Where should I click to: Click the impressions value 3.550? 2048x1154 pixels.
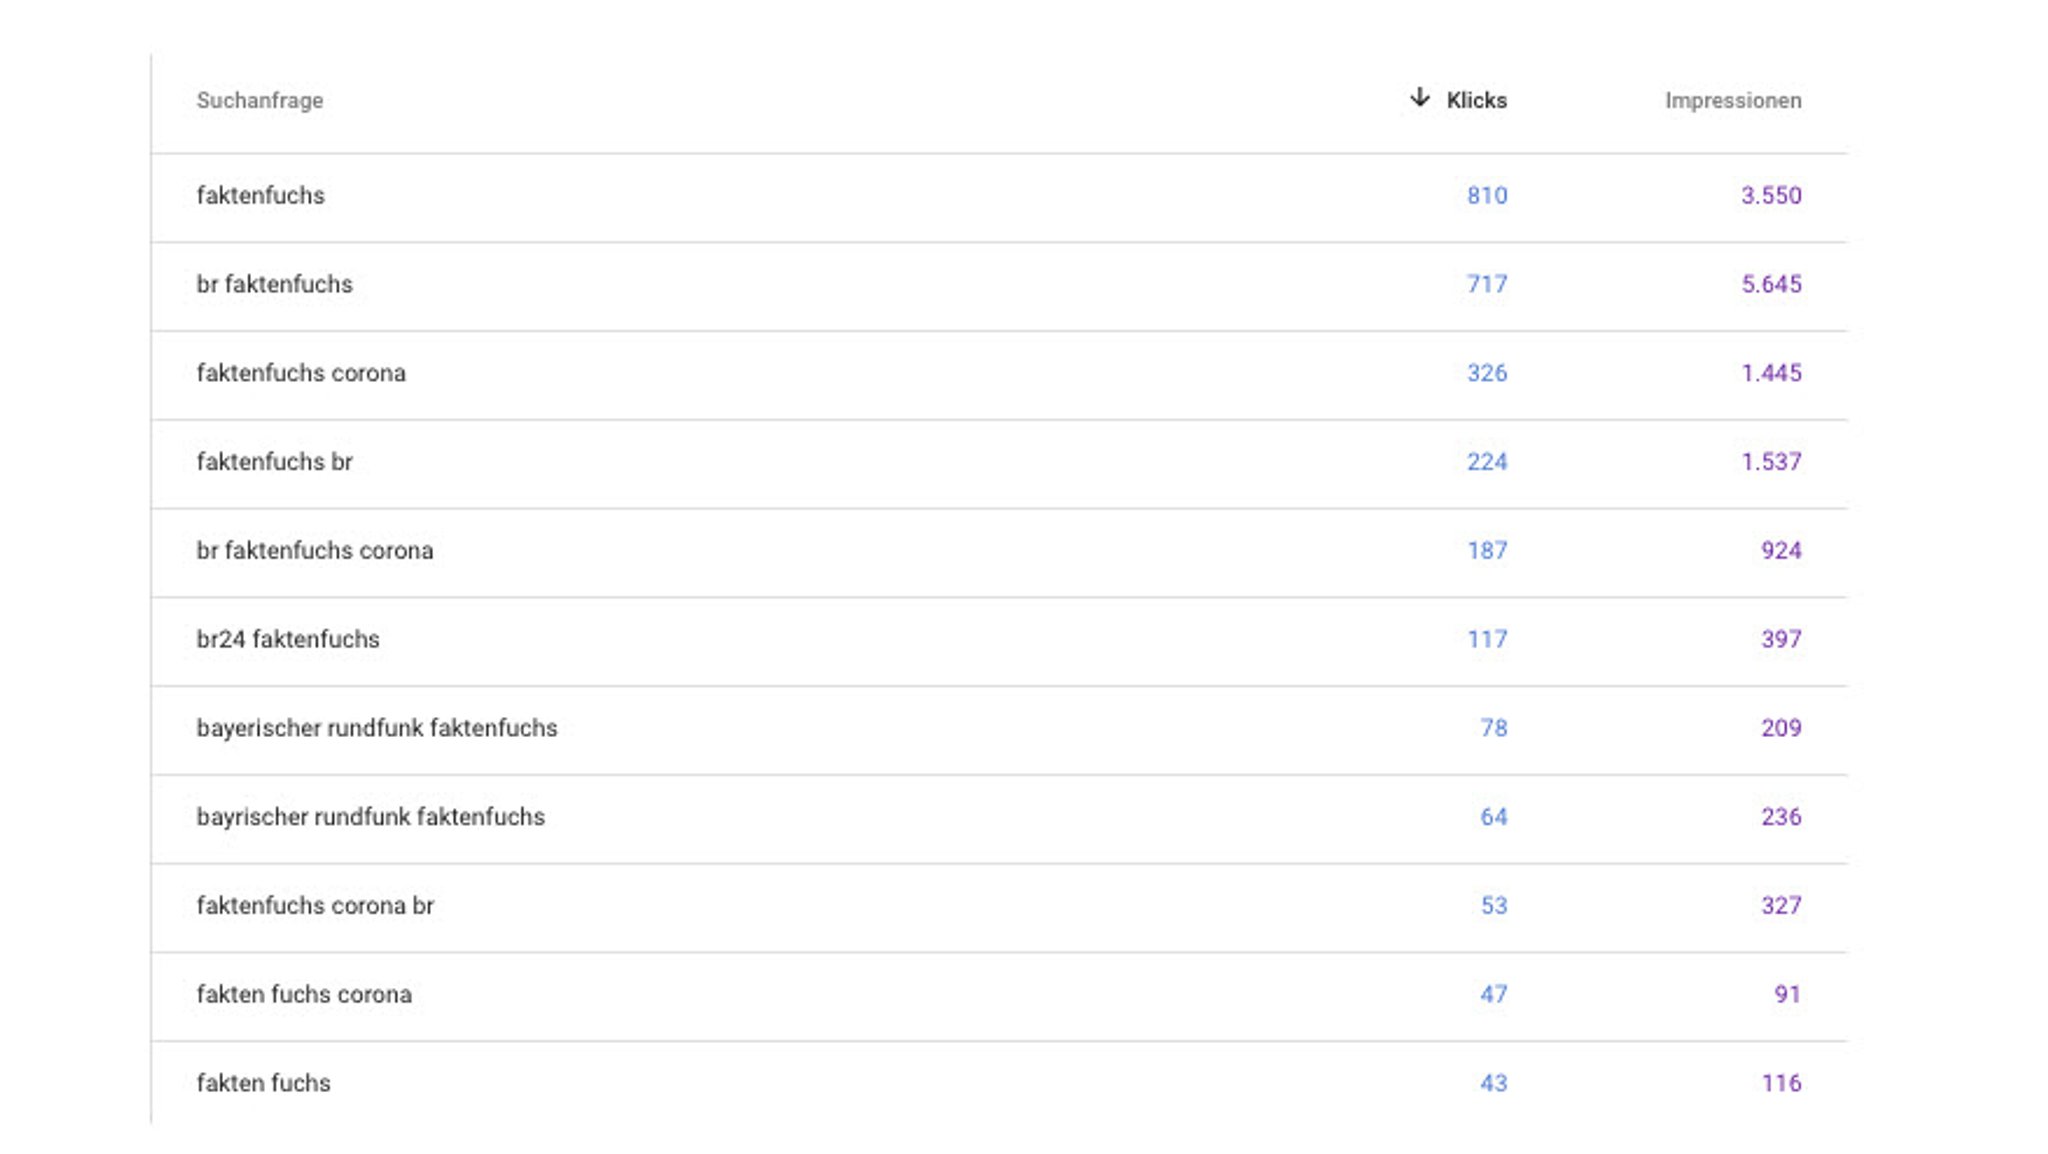coord(1771,195)
